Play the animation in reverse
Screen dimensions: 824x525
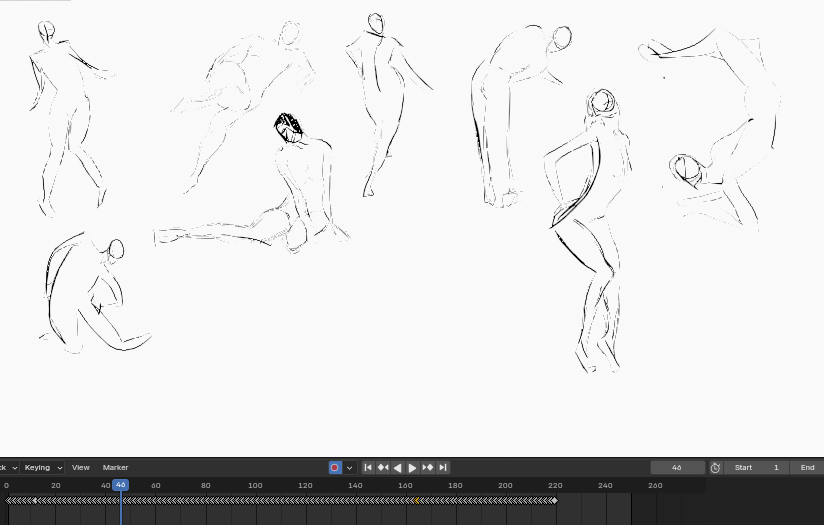398,468
